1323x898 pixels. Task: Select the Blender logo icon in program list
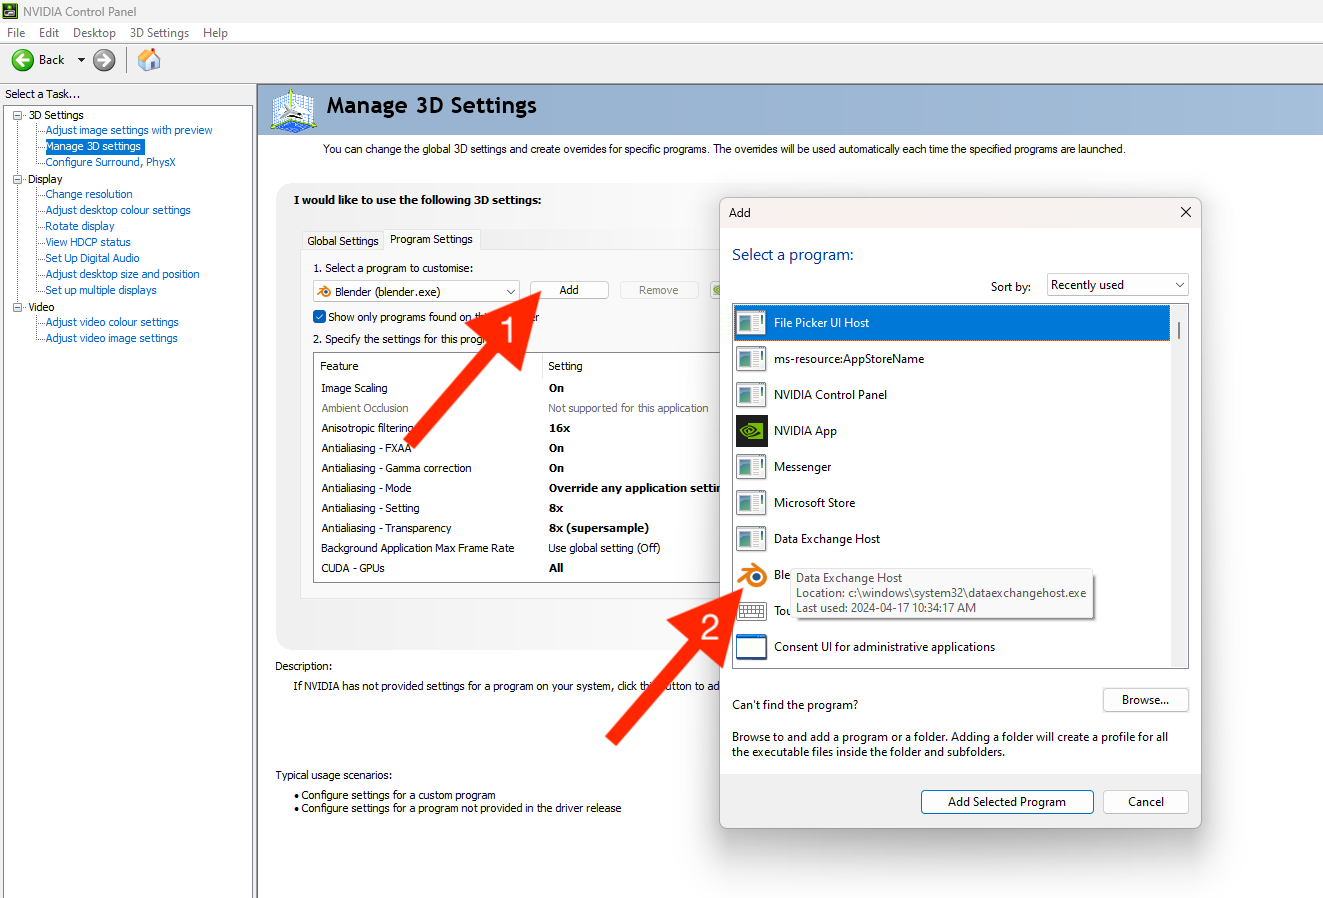[751, 575]
